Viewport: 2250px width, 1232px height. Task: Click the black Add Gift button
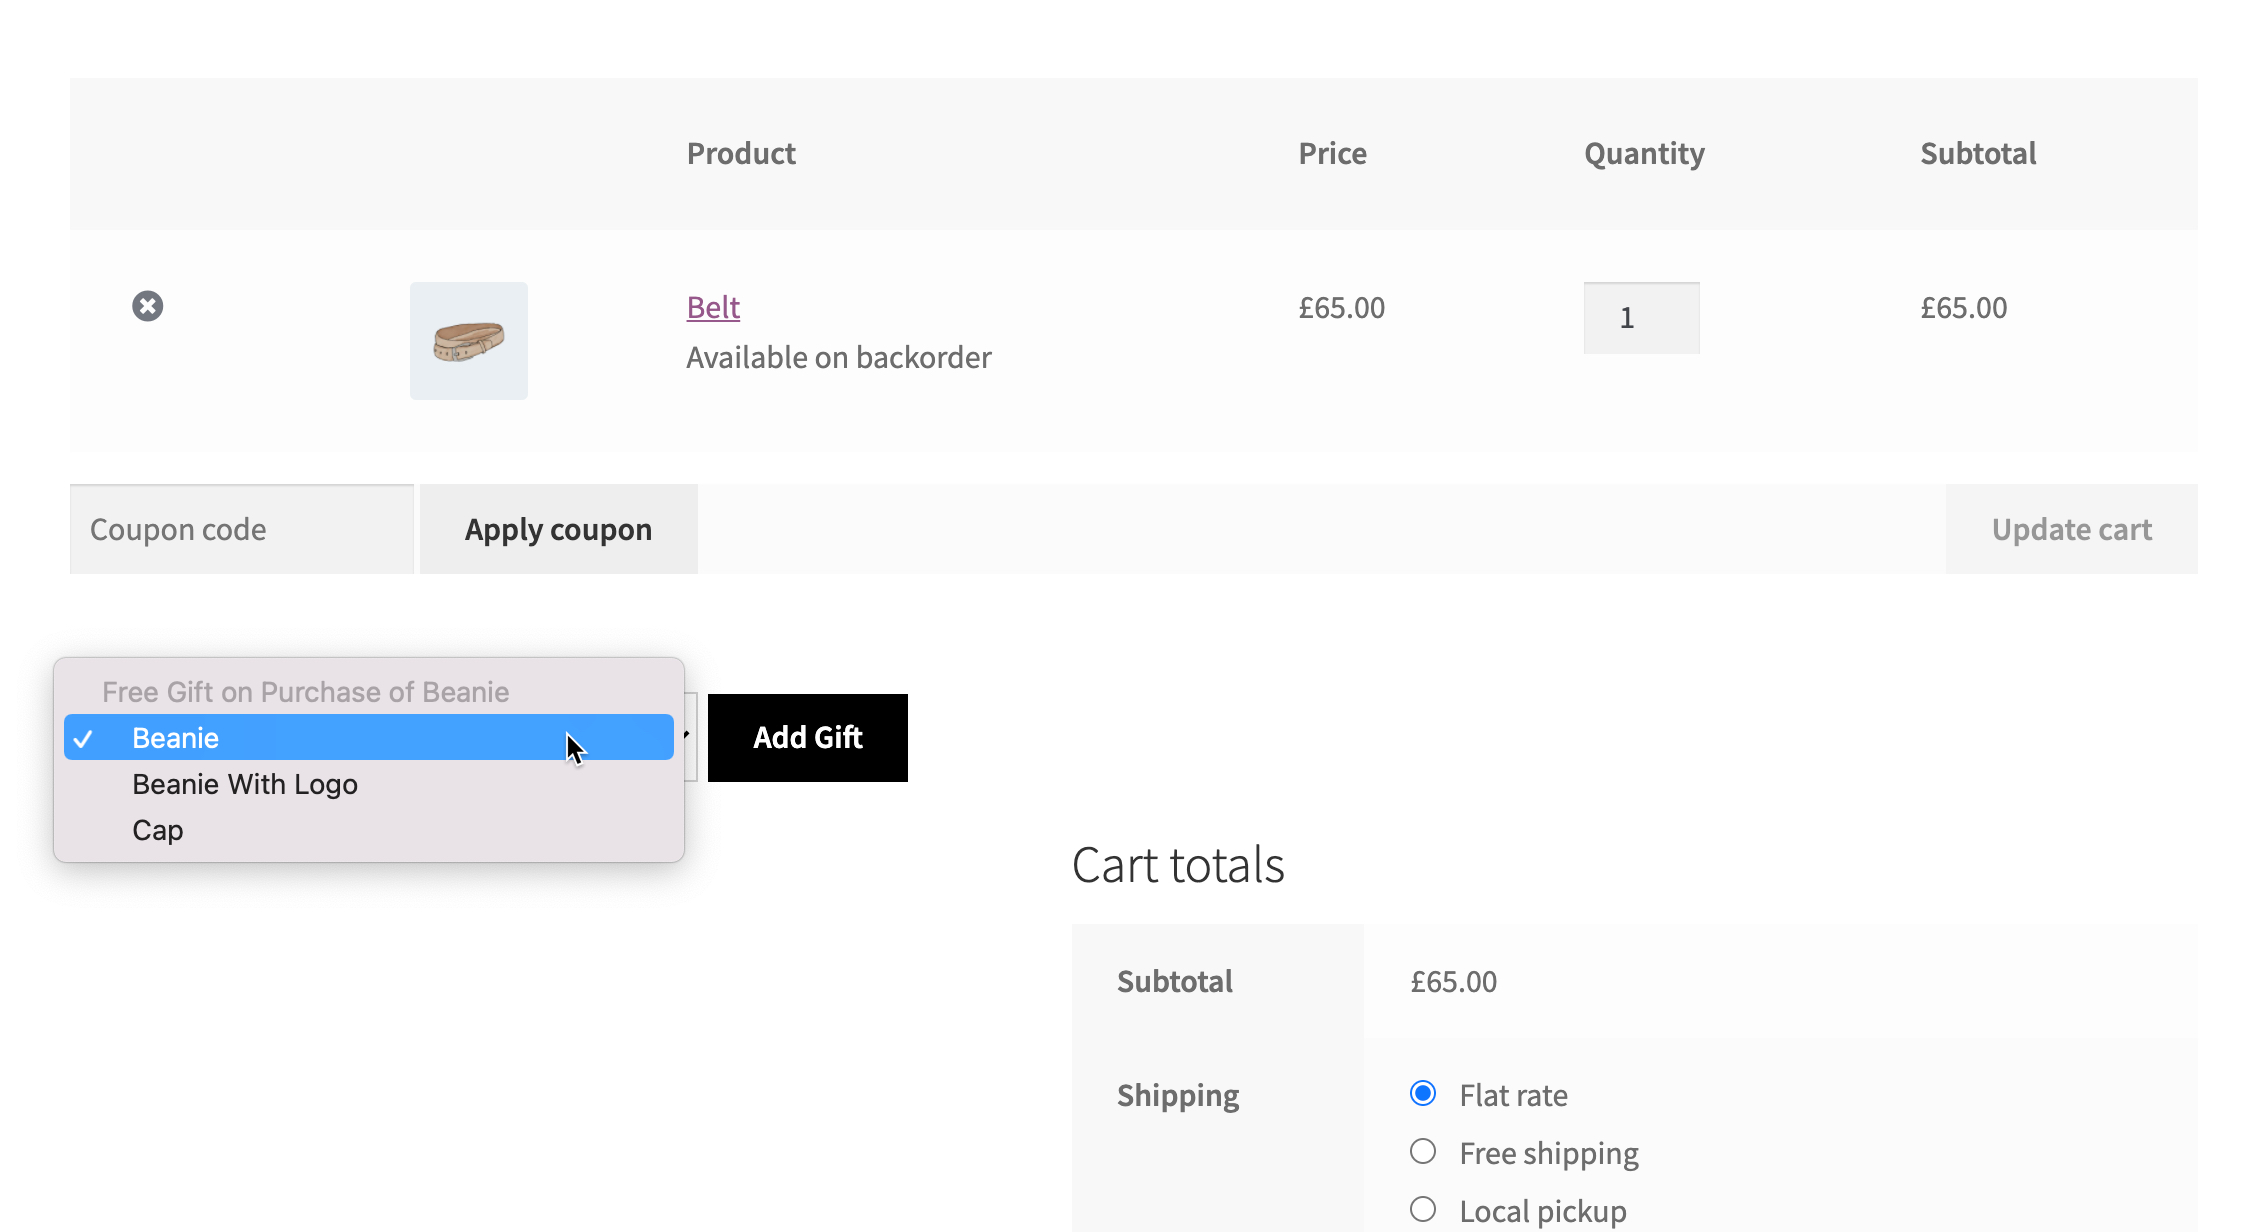coord(807,738)
